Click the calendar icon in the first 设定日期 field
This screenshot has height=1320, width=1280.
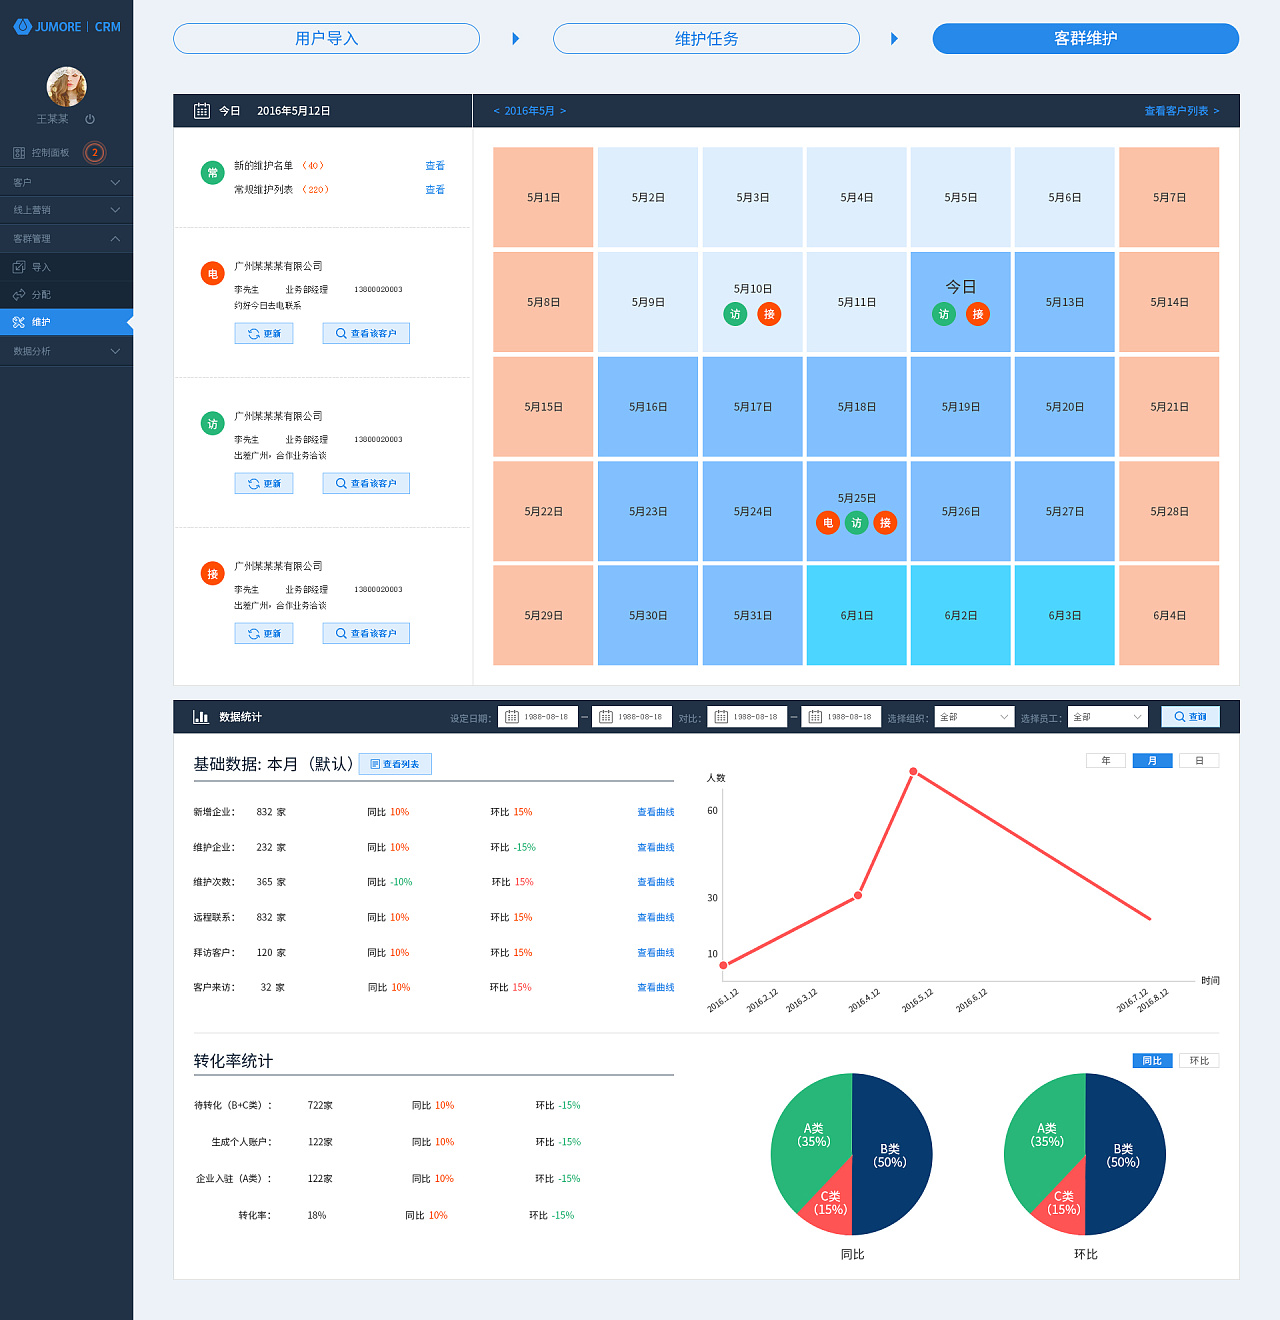coord(512,717)
